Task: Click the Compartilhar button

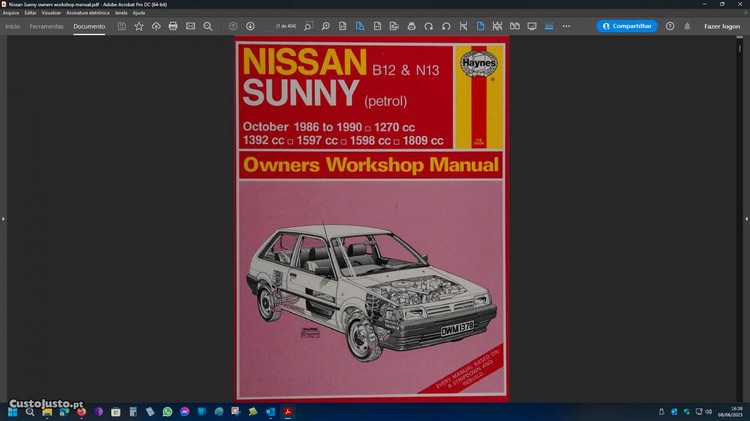Action: coord(627,26)
